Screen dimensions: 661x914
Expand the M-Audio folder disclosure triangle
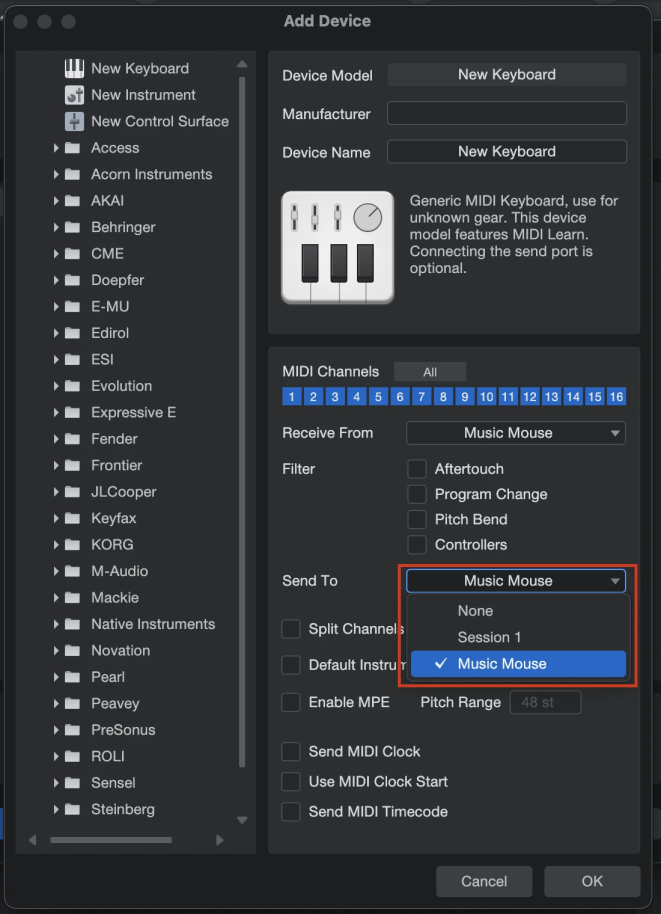57,572
